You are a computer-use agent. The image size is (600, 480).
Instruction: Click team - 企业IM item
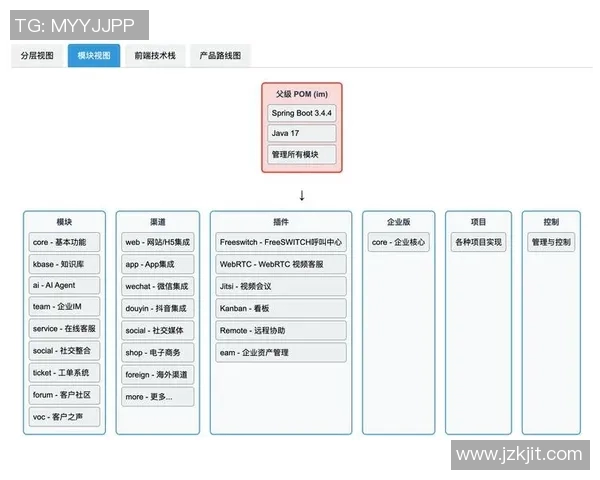64,307
